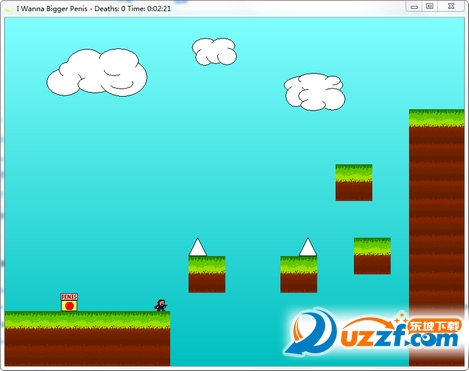Click the white spike on left block
Viewport: 469px width, 371px height.
tap(198, 247)
